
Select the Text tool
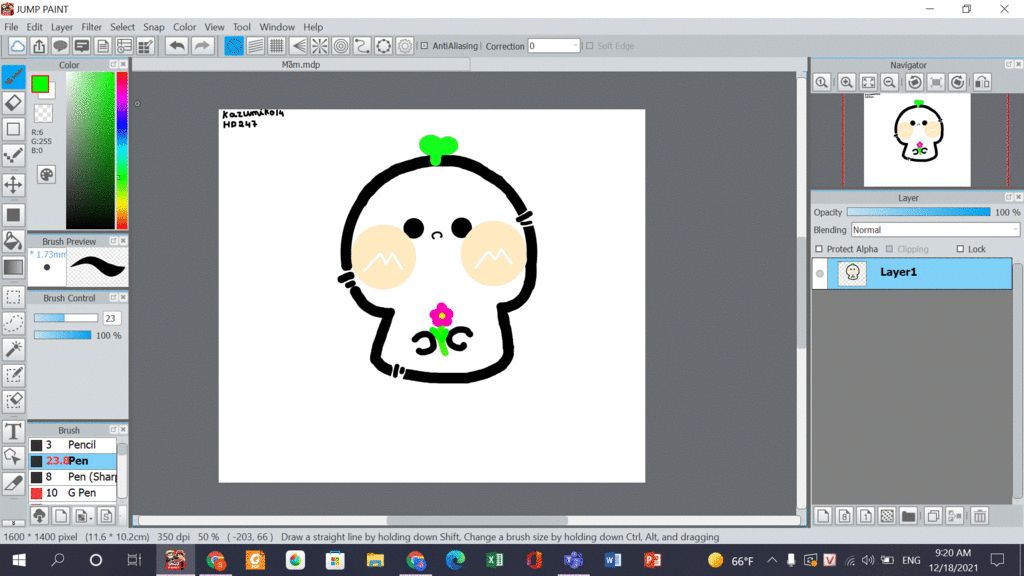tap(13, 432)
